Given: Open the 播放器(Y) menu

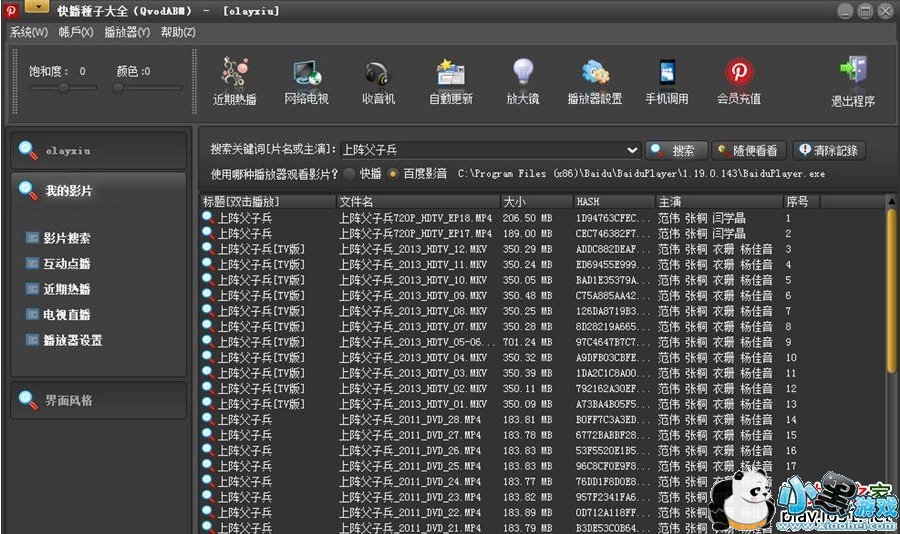Looking at the screenshot, I should pyautogui.click(x=127, y=32).
